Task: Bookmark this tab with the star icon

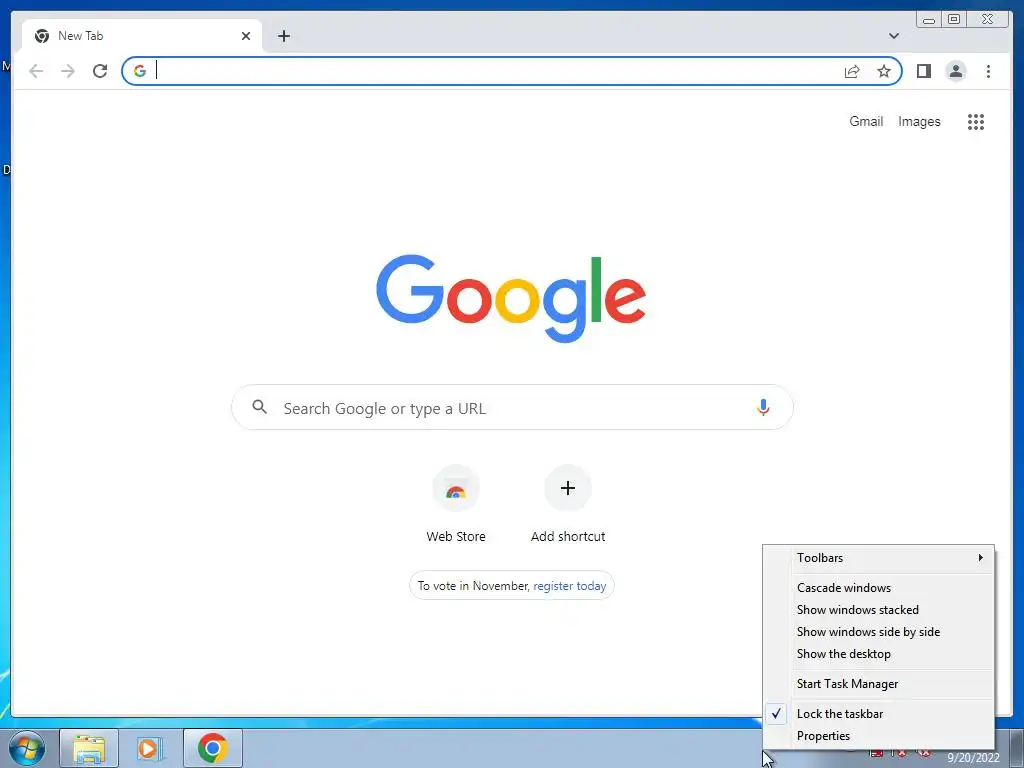Action: point(884,71)
